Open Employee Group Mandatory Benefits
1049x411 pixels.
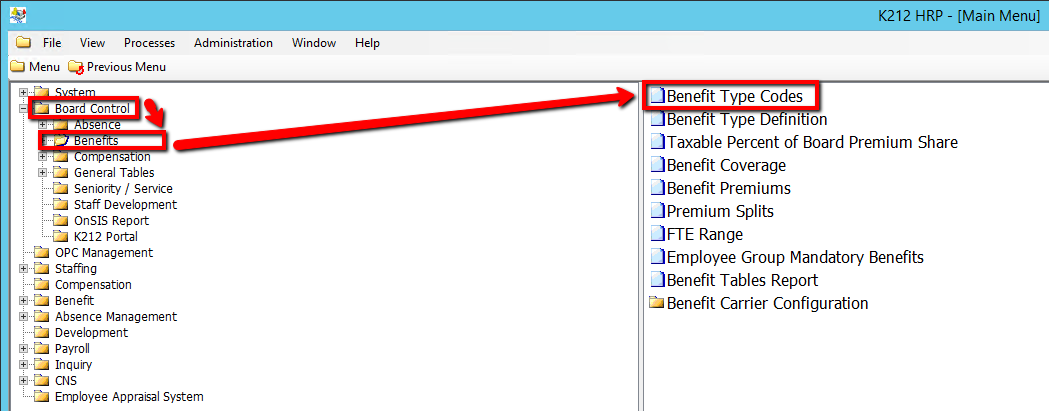(x=795, y=257)
